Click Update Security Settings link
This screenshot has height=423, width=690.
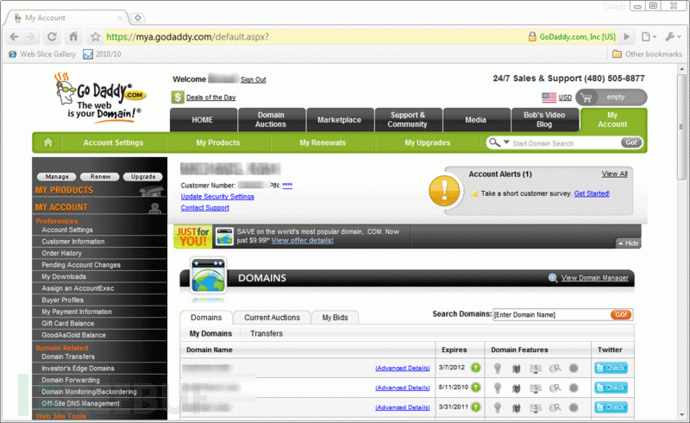click(217, 197)
